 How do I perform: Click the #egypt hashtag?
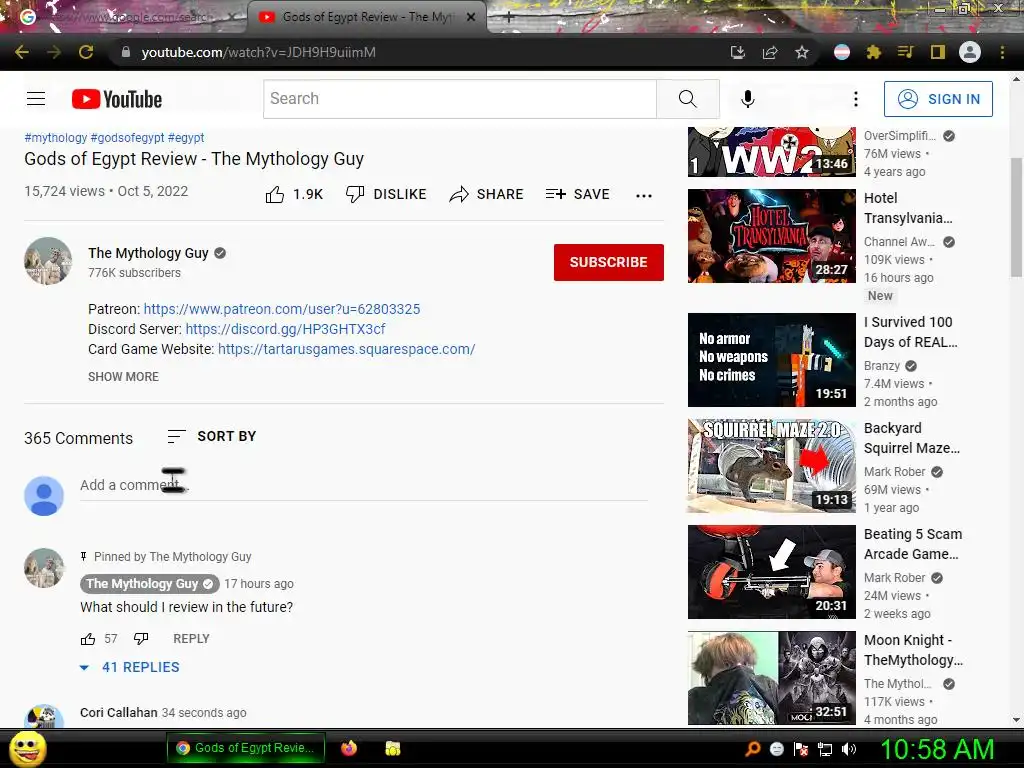click(186, 138)
